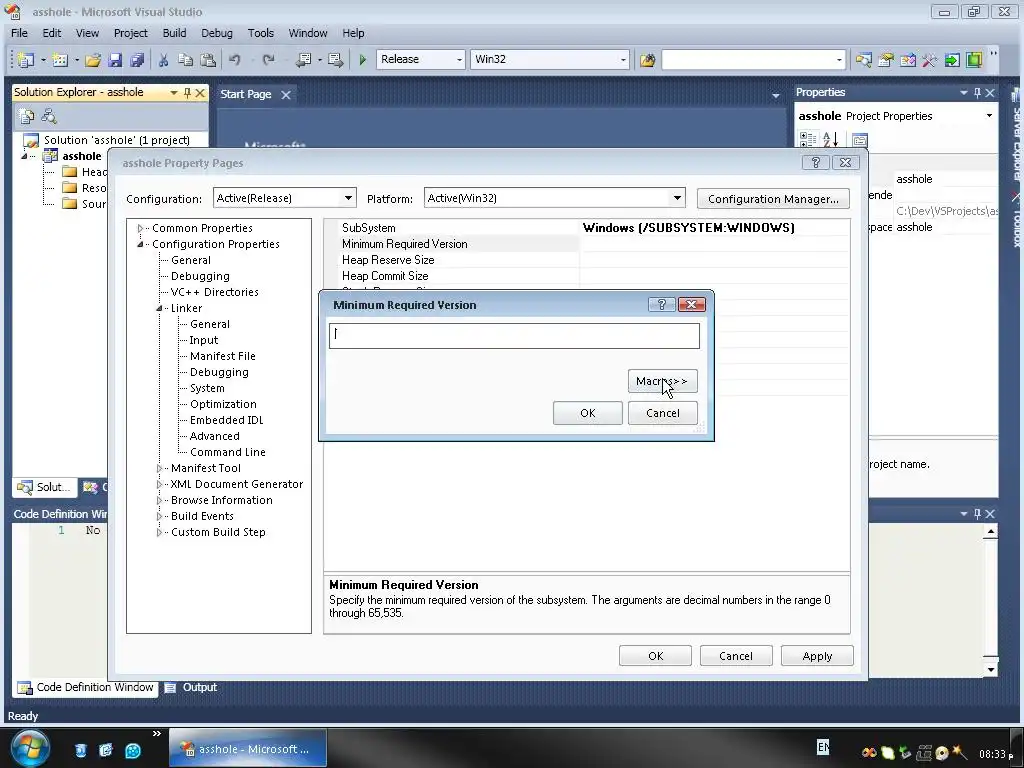The height and width of the screenshot is (768, 1024).
Task: Open Toolbox via the crossed tools icon
Action: (x=929, y=59)
